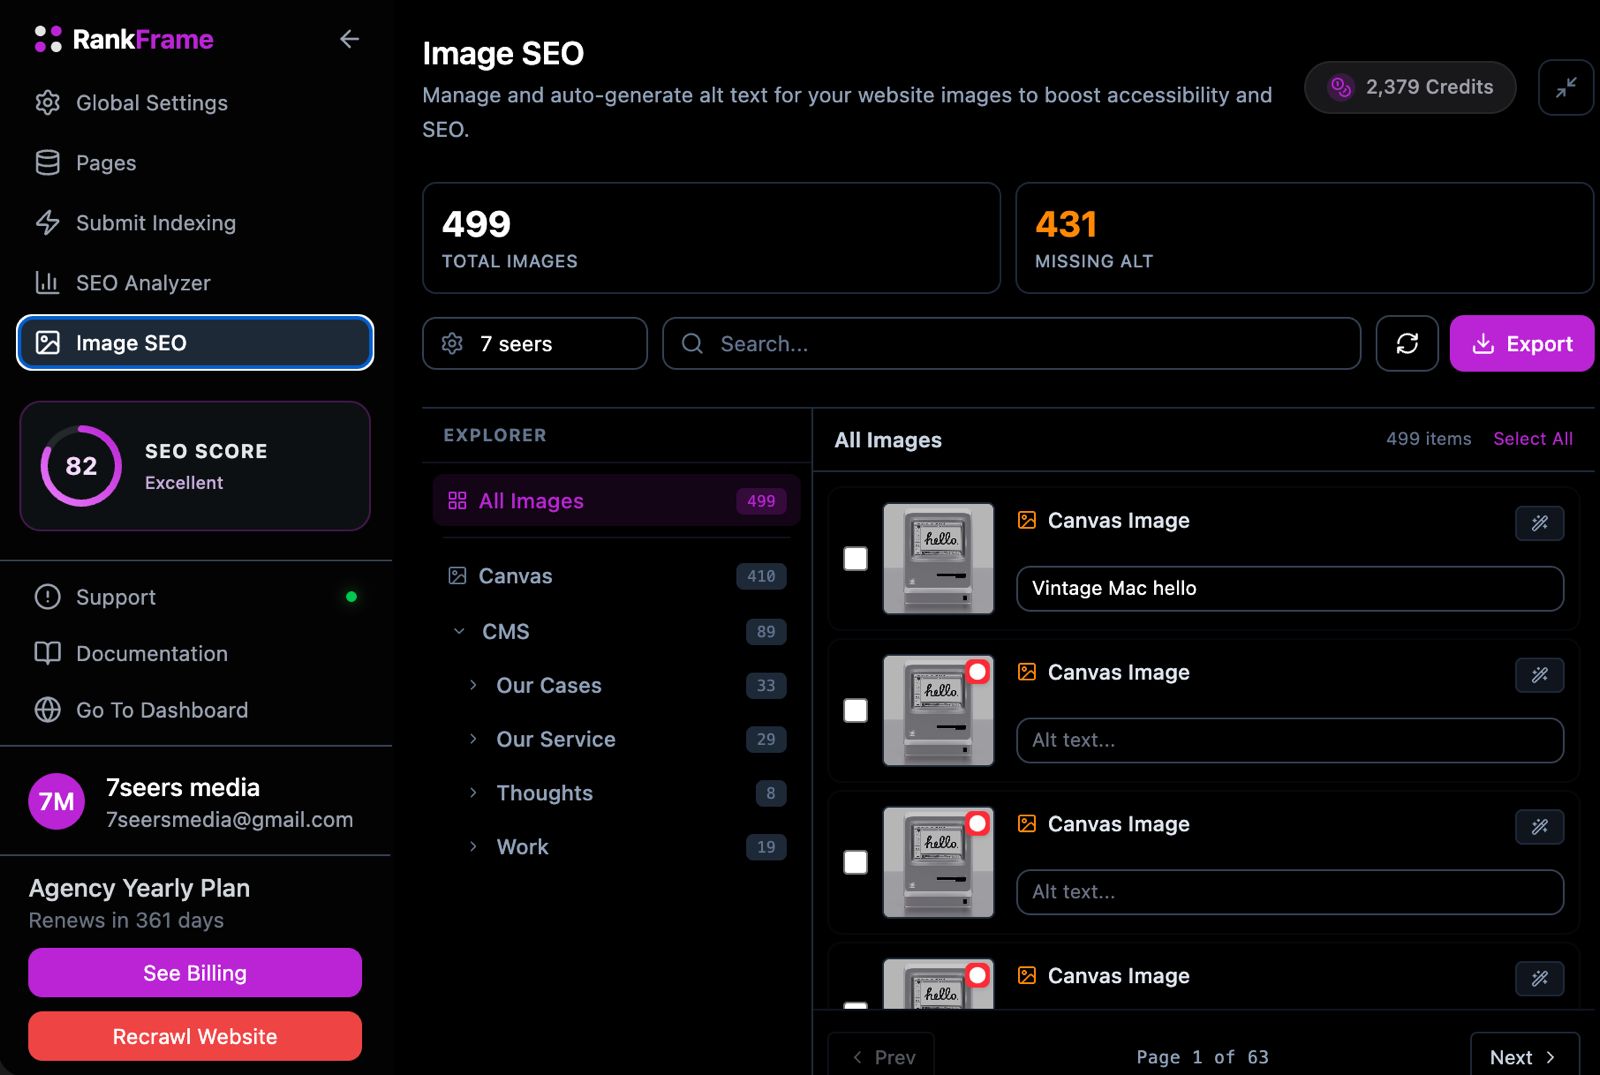Collapse the sidebar using the back arrow
The image size is (1600, 1075).
click(349, 39)
